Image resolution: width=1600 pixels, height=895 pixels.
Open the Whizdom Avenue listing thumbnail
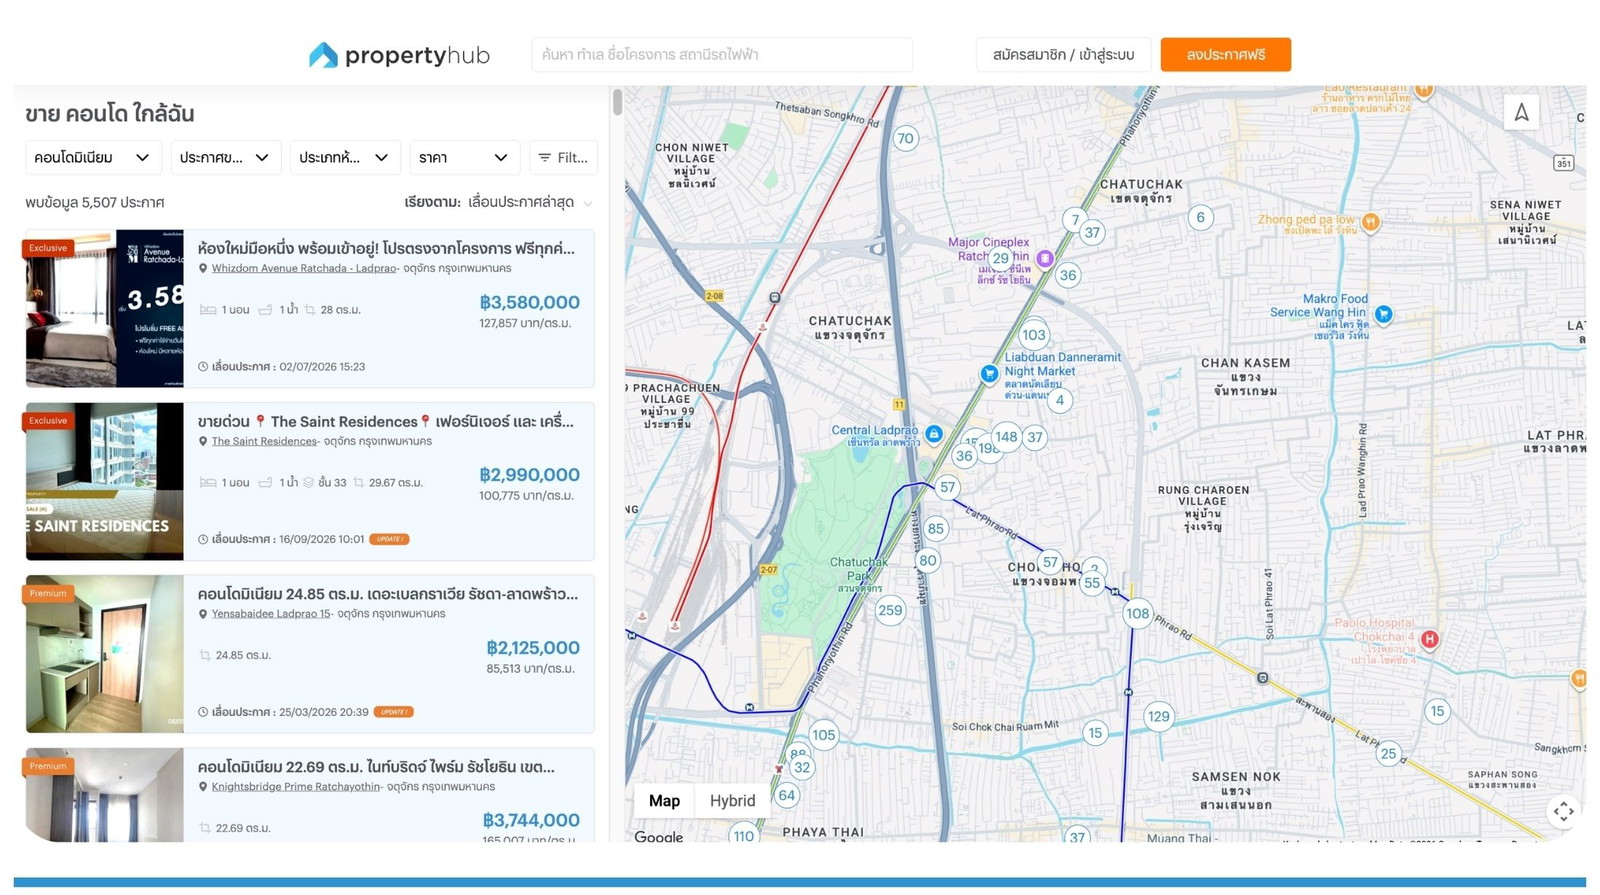[x=105, y=308]
